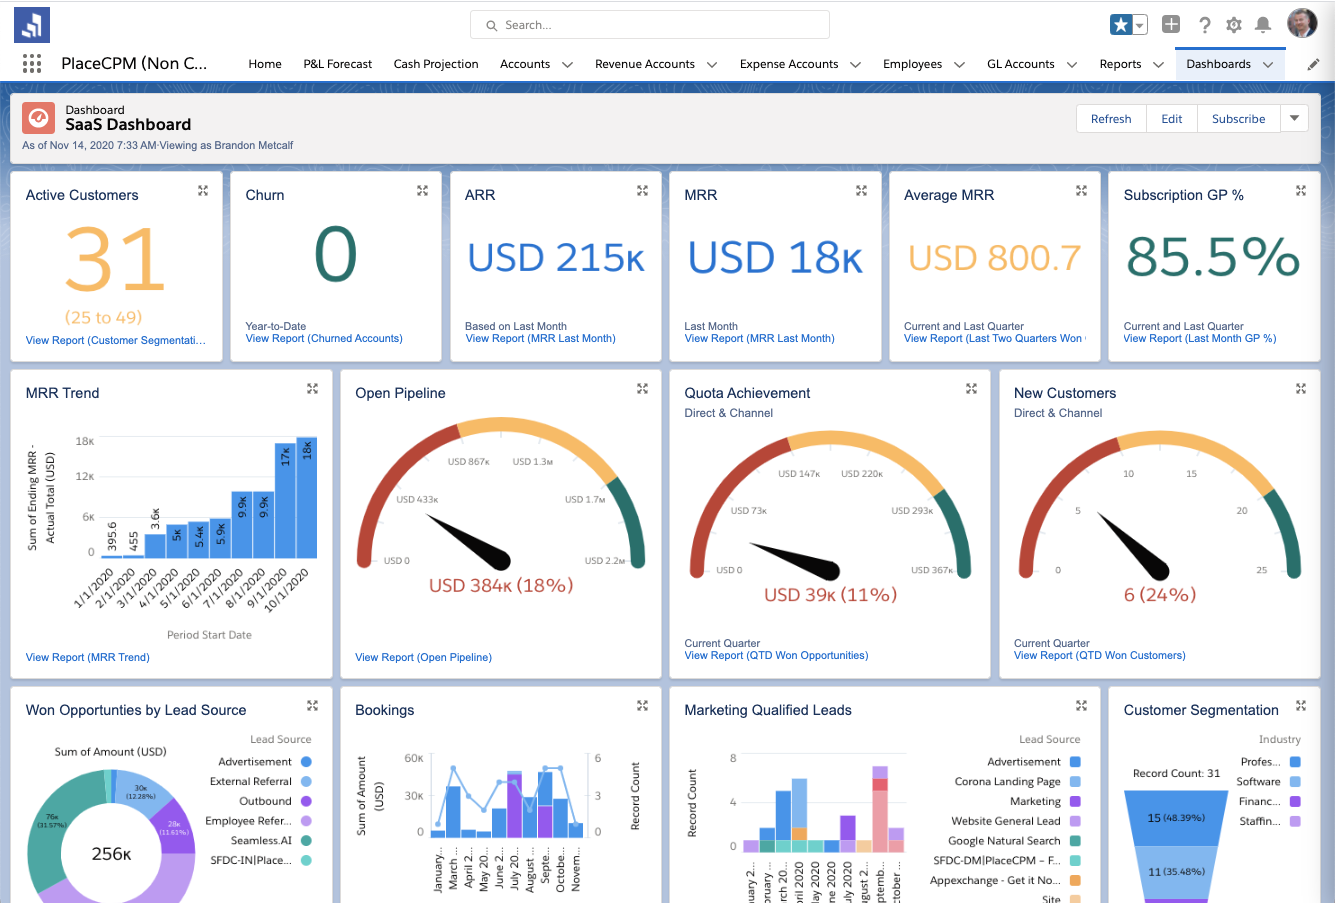Screen dimensions: 1335x903
Task: Open View Report (Churned Accounts) link
Action: tap(324, 338)
